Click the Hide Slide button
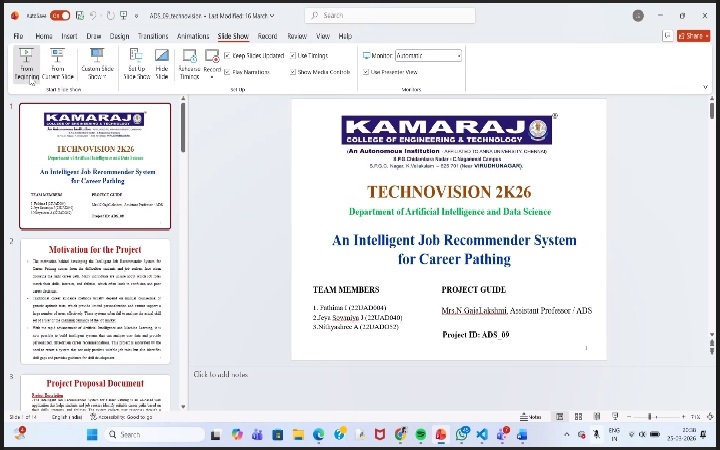This screenshot has height=450, width=720. (162, 64)
